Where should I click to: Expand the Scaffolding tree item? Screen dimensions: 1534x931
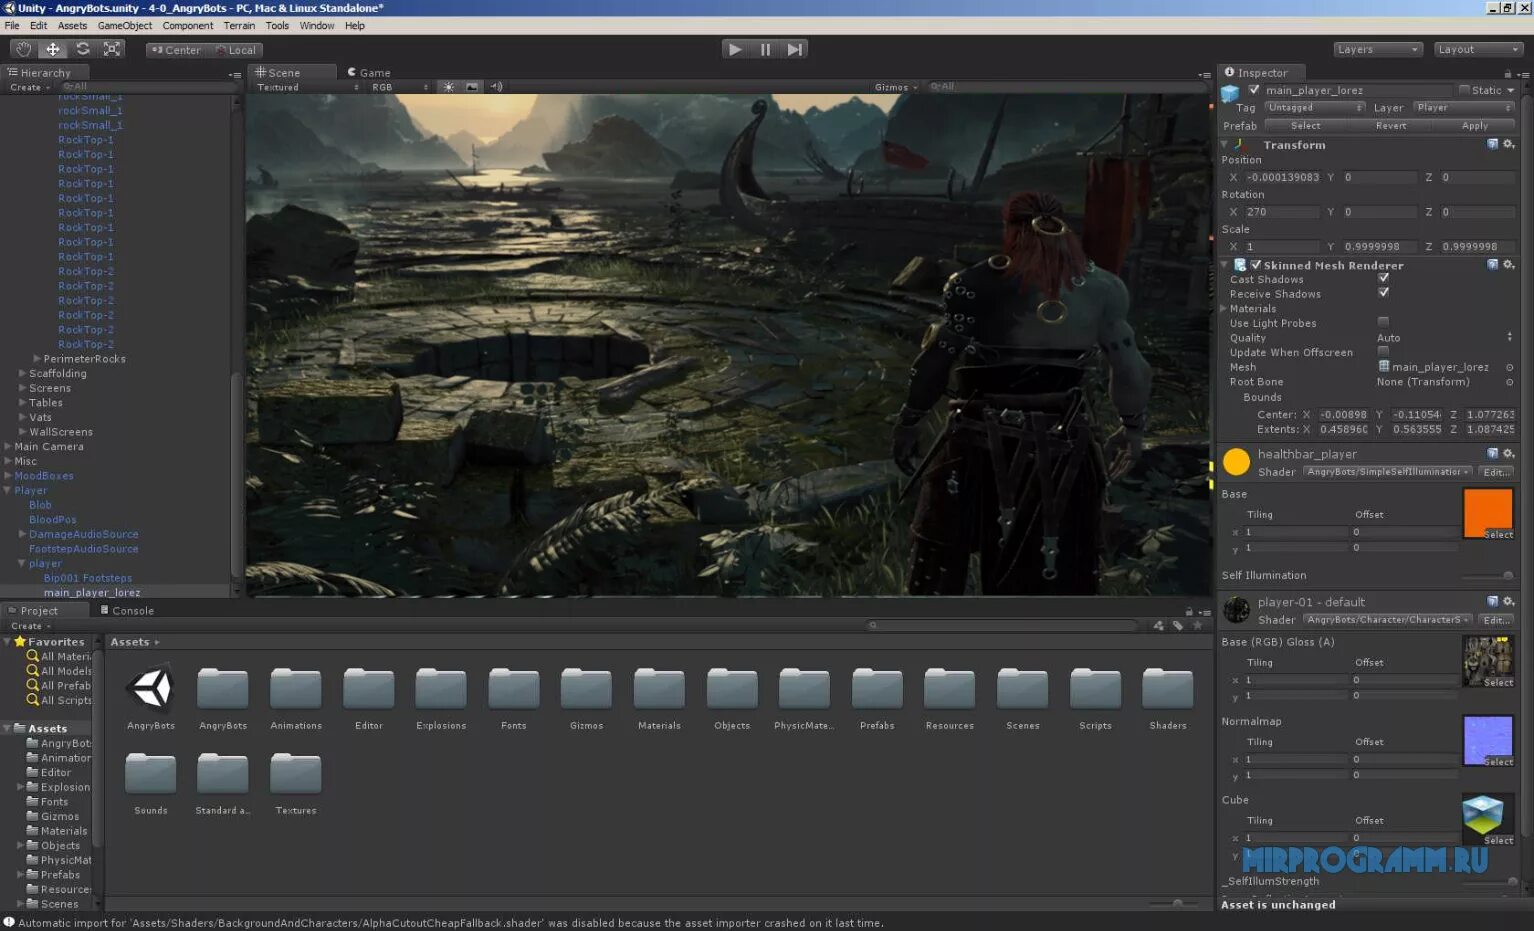click(22, 373)
